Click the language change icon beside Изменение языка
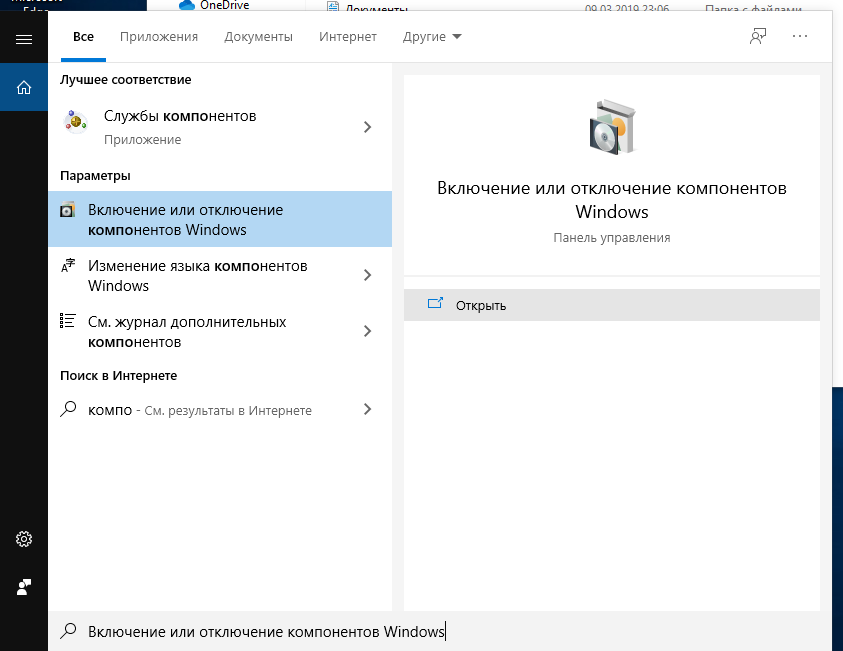843x651 pixels. coord(68,265)
